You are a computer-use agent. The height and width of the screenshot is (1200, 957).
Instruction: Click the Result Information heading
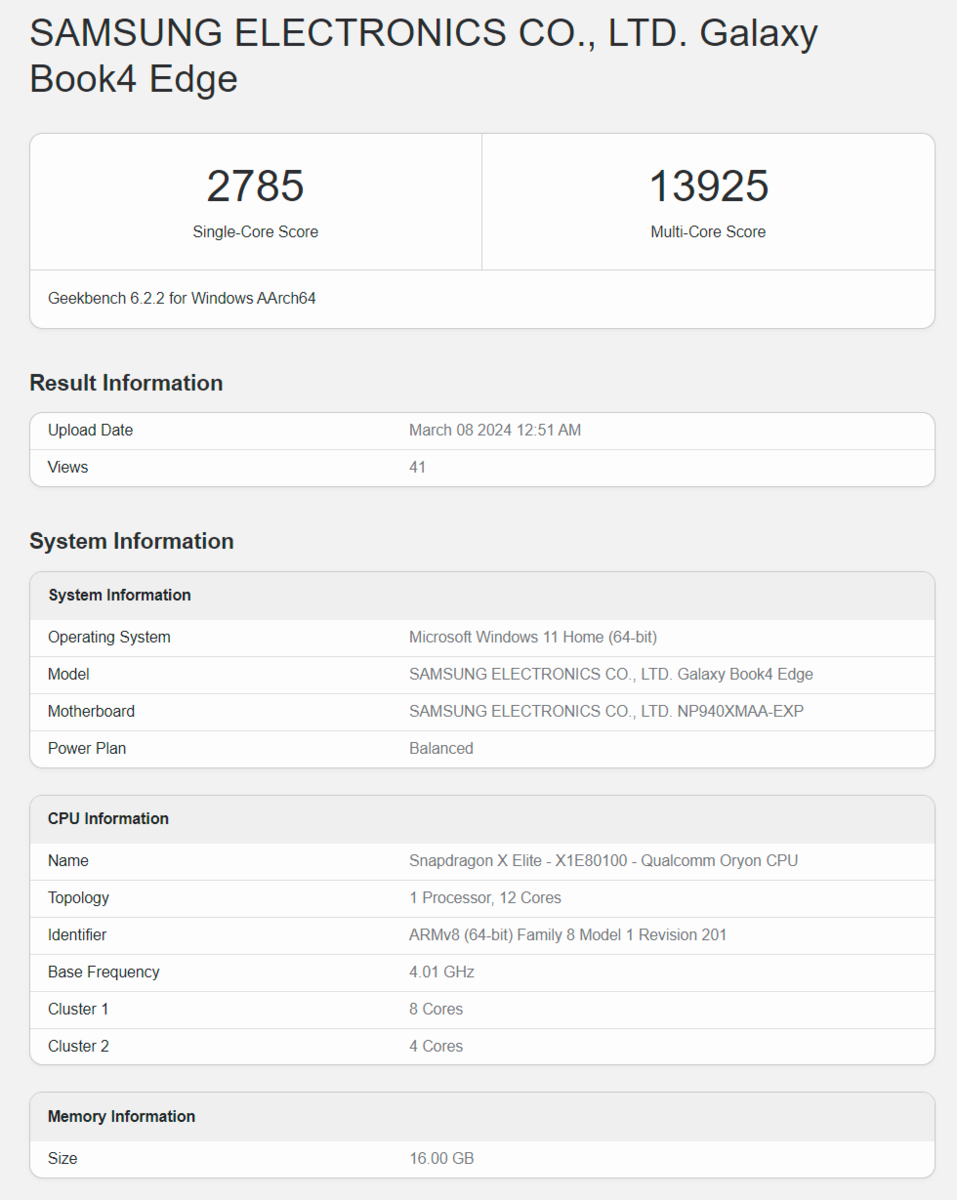click(126, 383)
